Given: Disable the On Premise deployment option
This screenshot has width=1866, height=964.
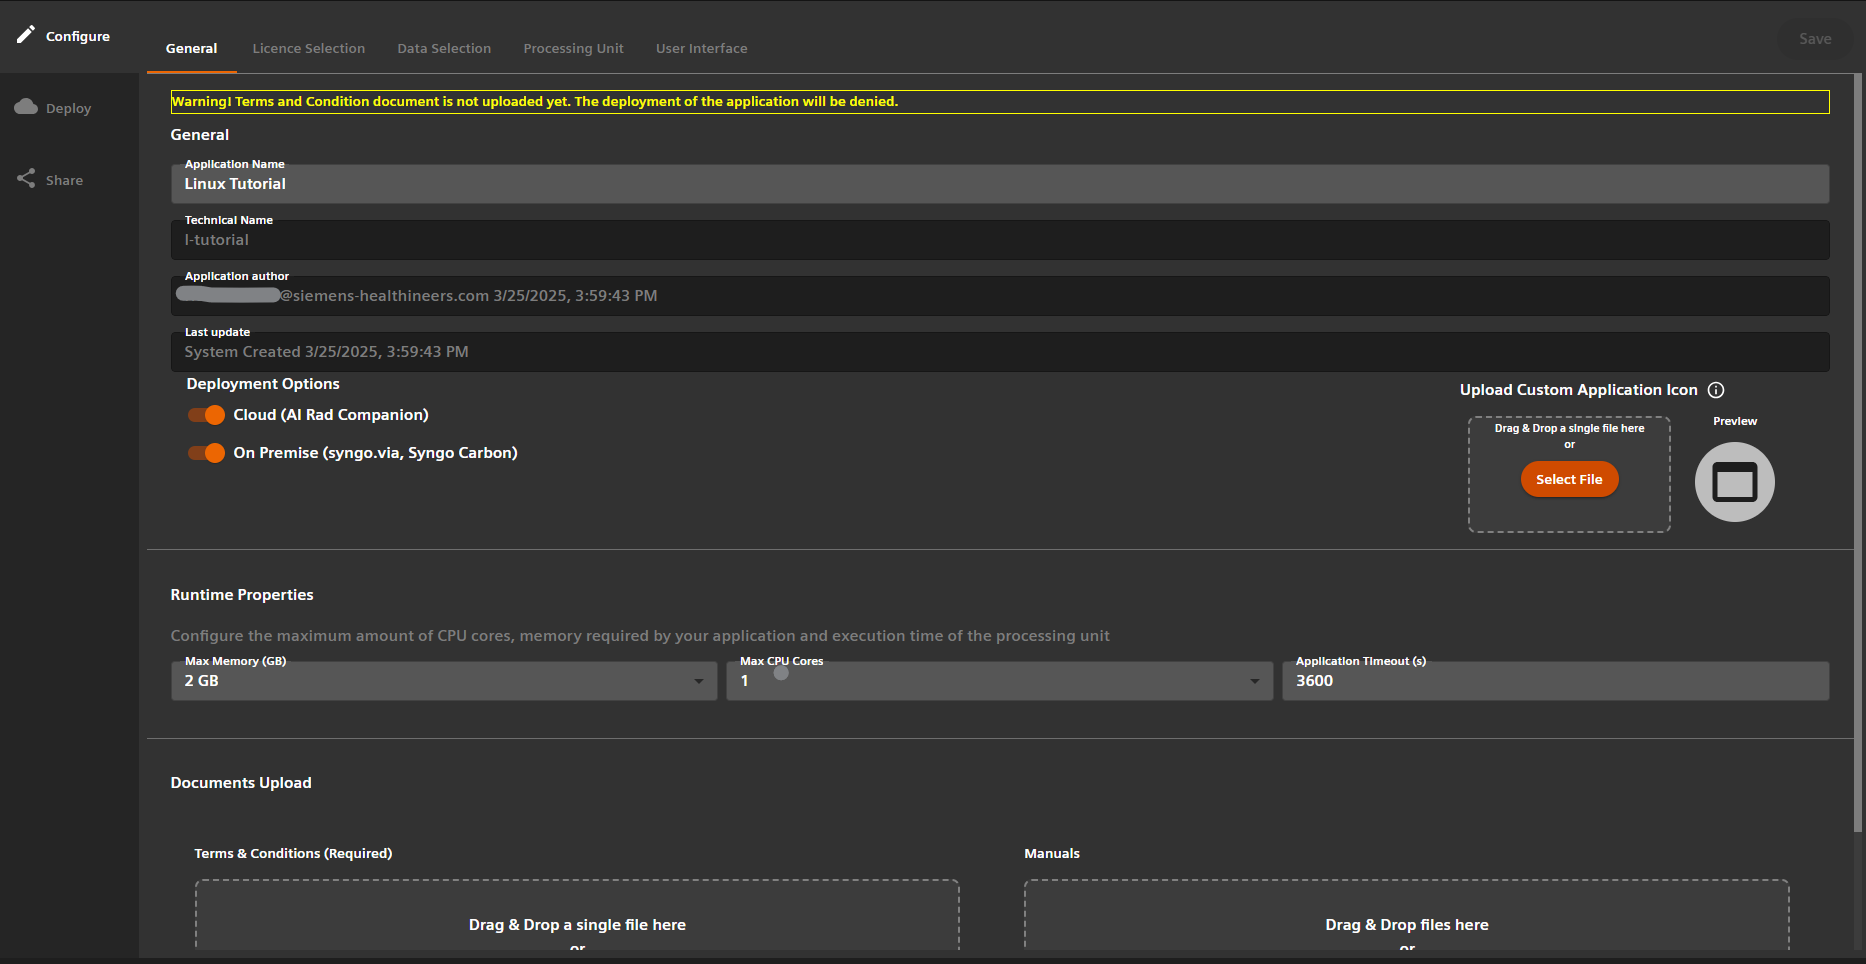Looking at the screenshot, I should [x=205, y=453].
